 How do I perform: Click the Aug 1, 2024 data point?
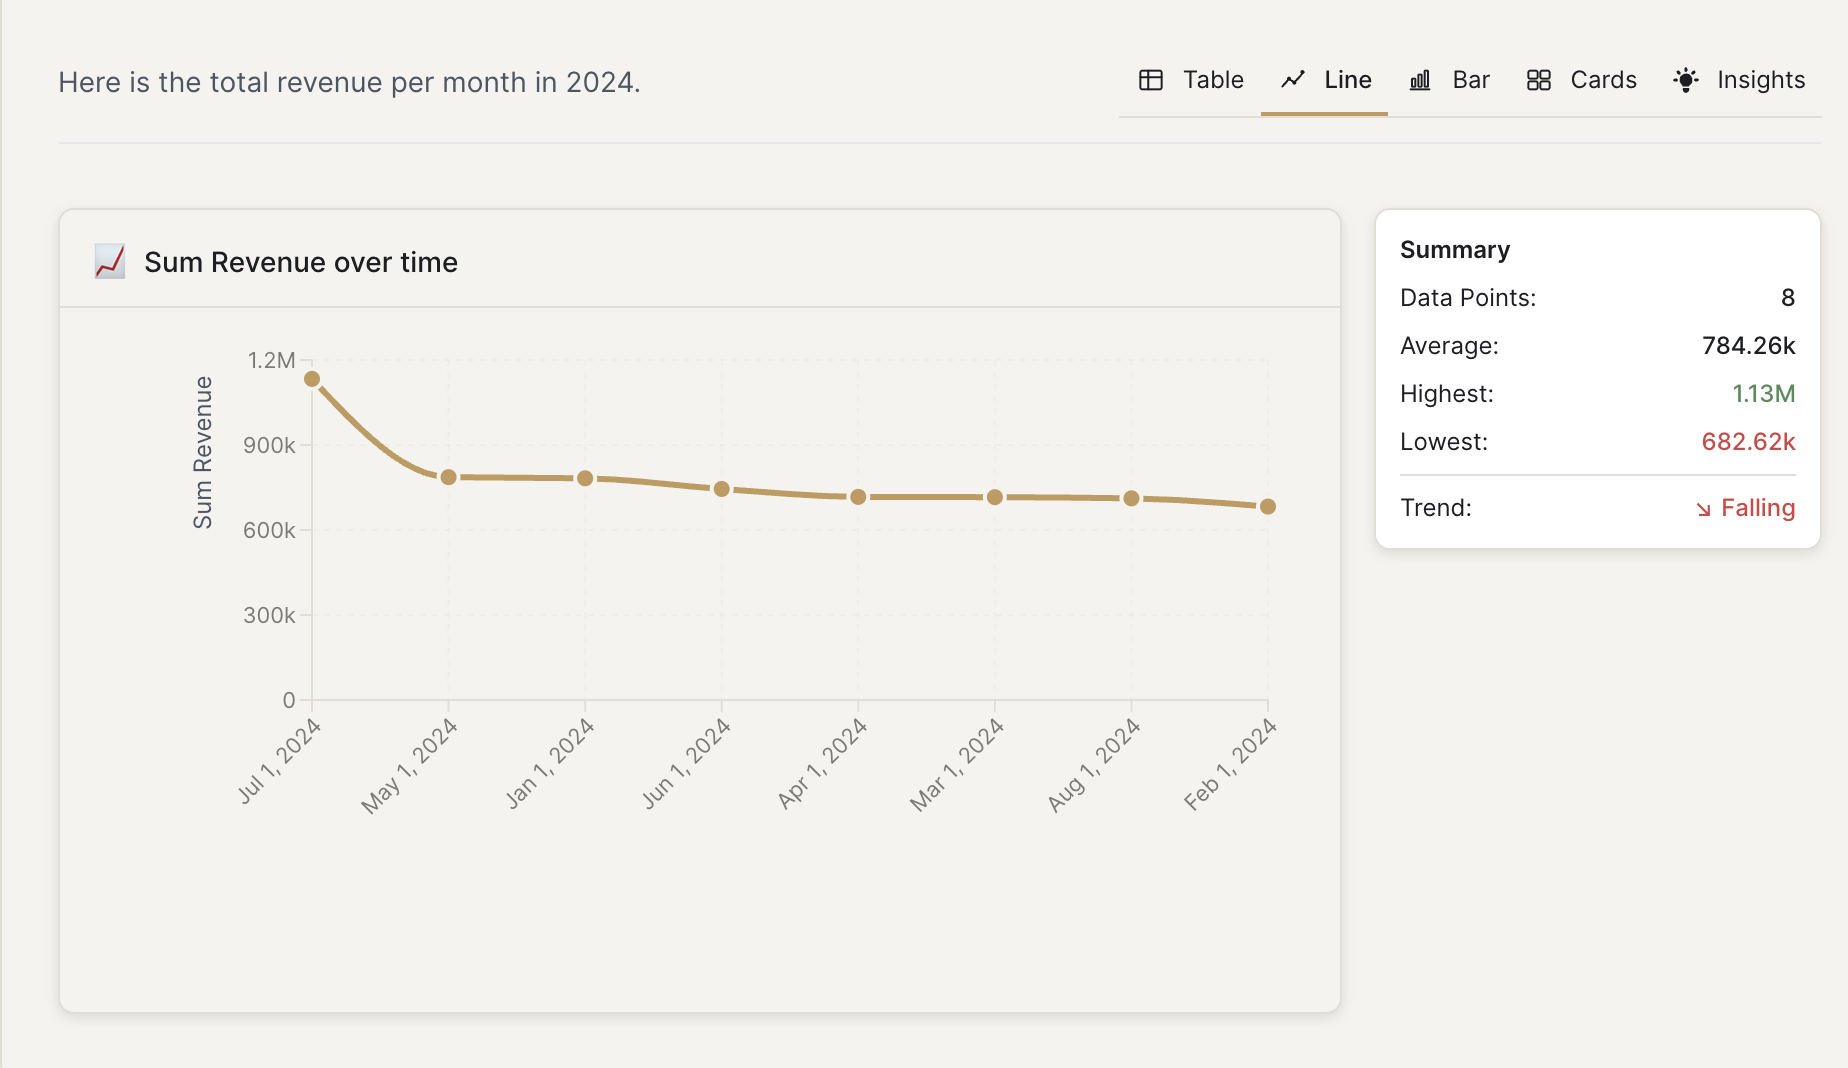click(x=1131, y=498)
